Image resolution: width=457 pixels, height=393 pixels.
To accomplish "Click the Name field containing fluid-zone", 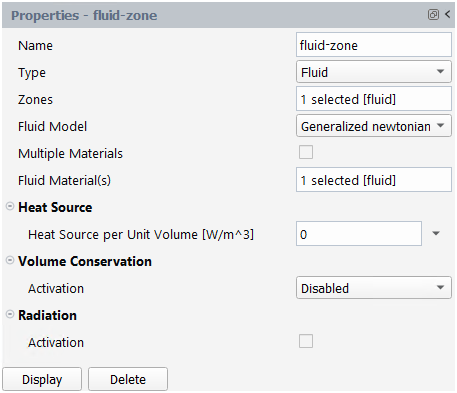I will pyautogui.click(x=374, y=45).
